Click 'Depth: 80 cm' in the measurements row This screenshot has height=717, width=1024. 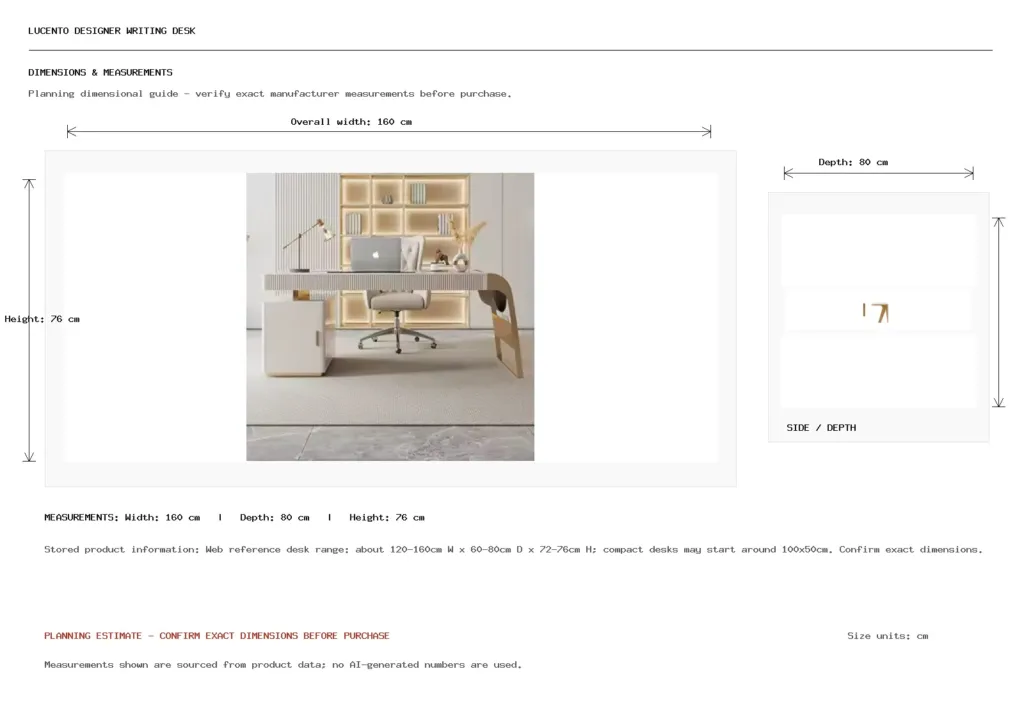coord(274,517)
